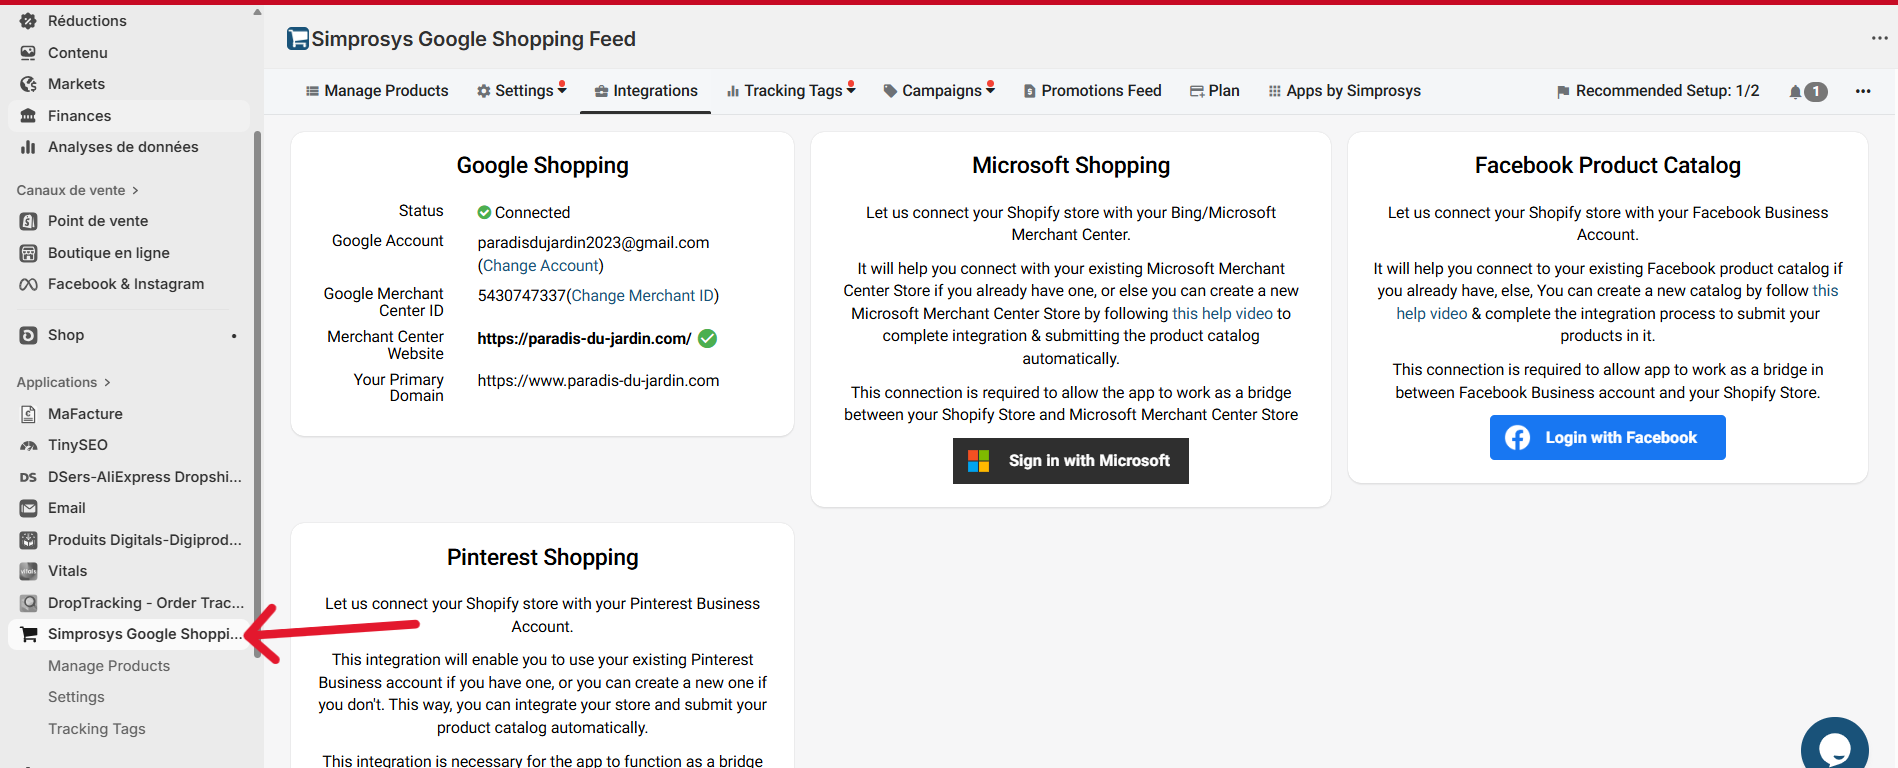
Task: Open Settings sidebar sub-item under Simprosys
Action: pyautogui.click(x=76, y=697)
